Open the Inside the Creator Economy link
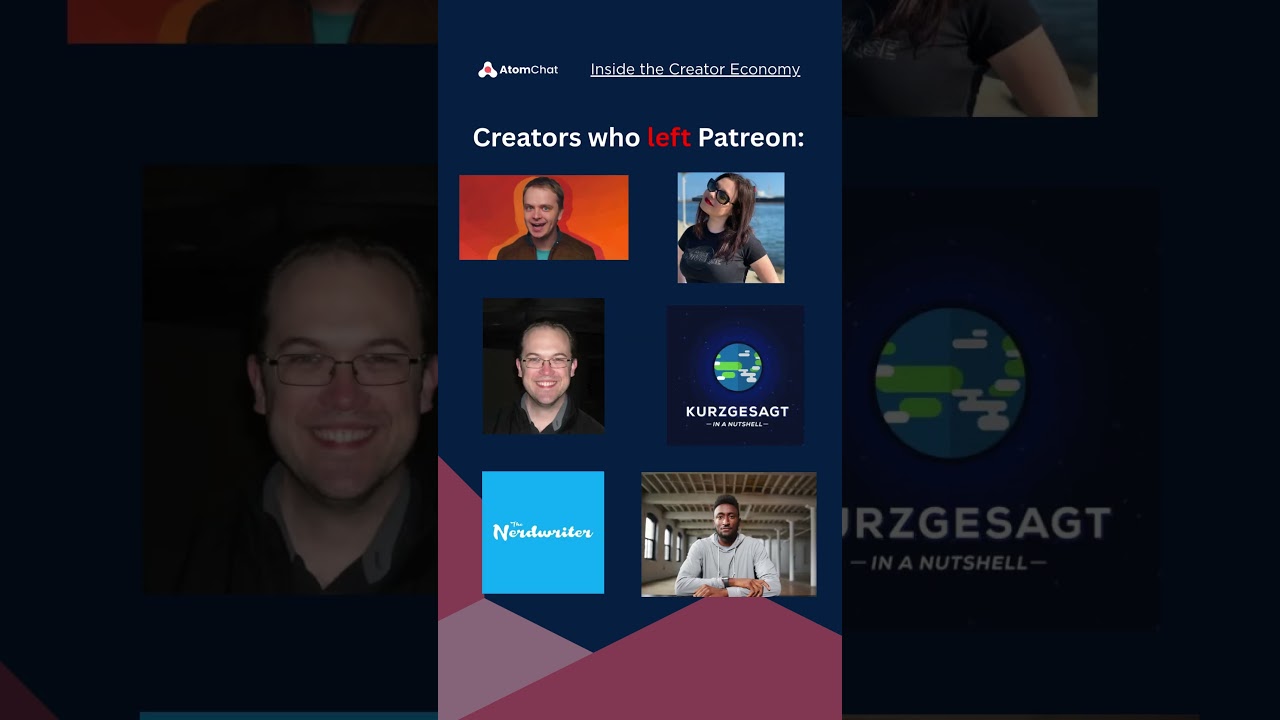This screenshot has width=1280, height=720. point(695,69)
